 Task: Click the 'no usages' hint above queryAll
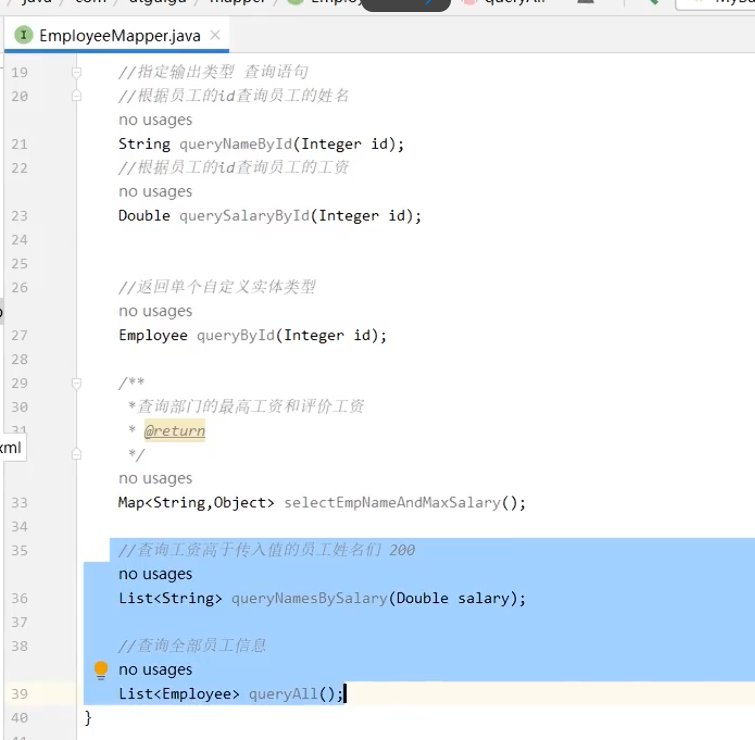click(x=155, y=670)
